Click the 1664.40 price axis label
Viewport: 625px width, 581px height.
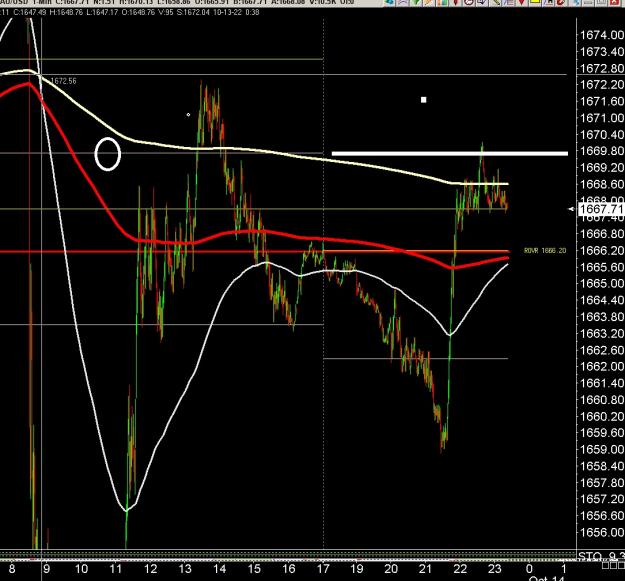click(x=601, y=300)
